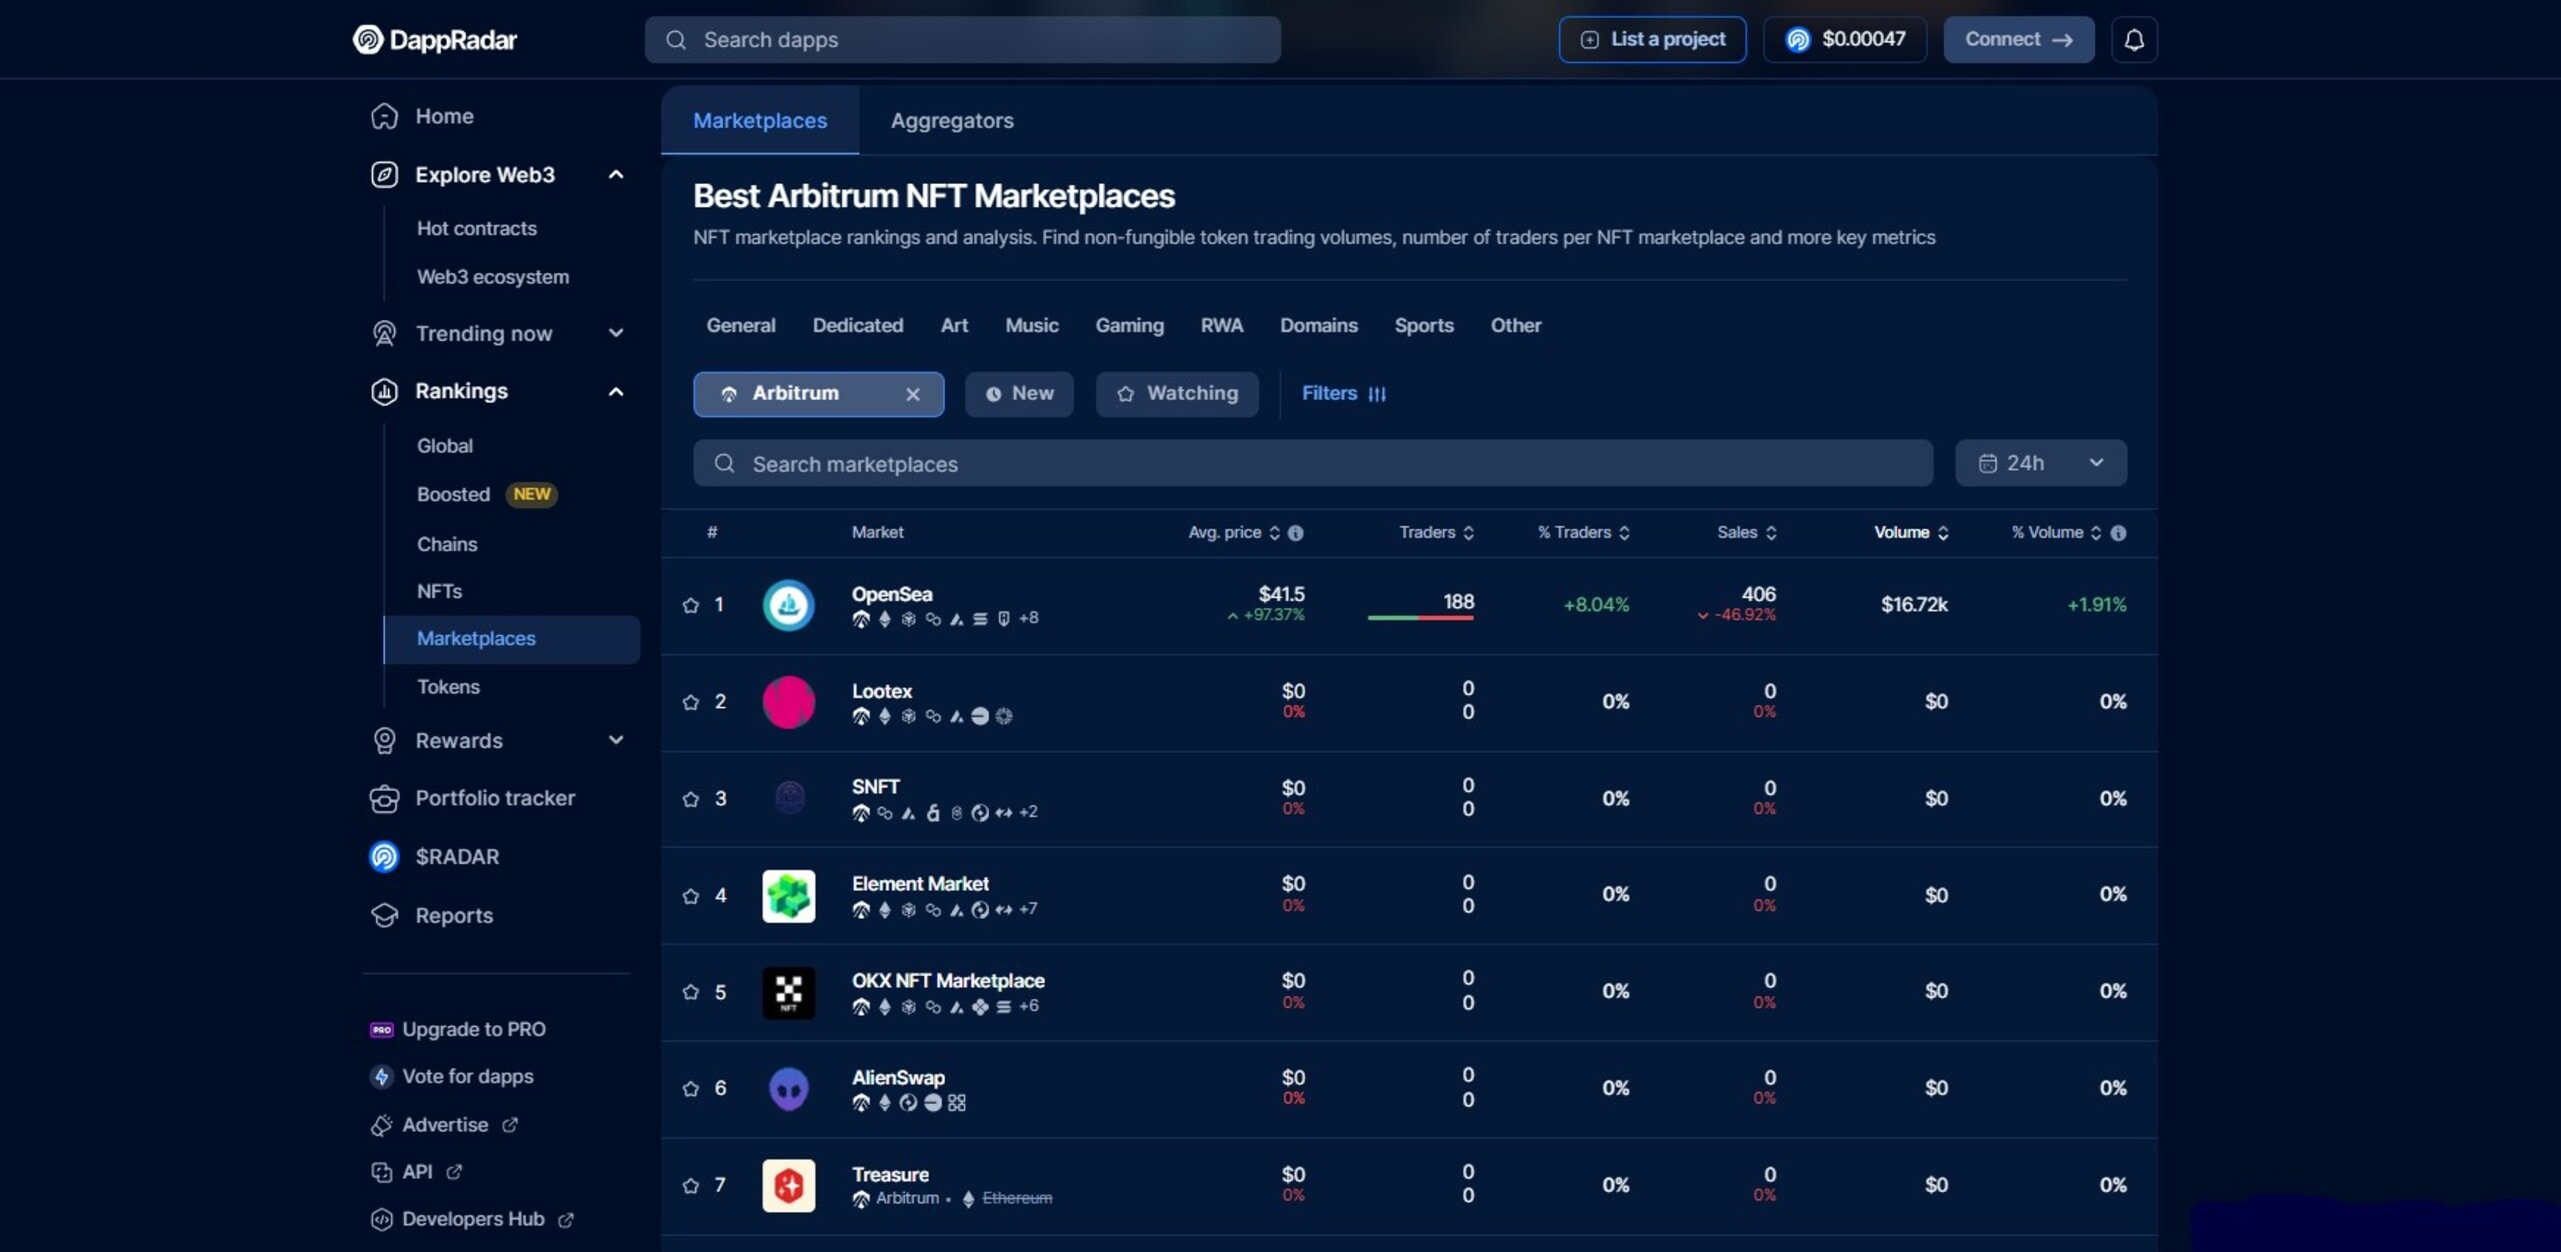Switch to the Aggregators tab
This screenshot has height=1252, width=2561.
951,120
